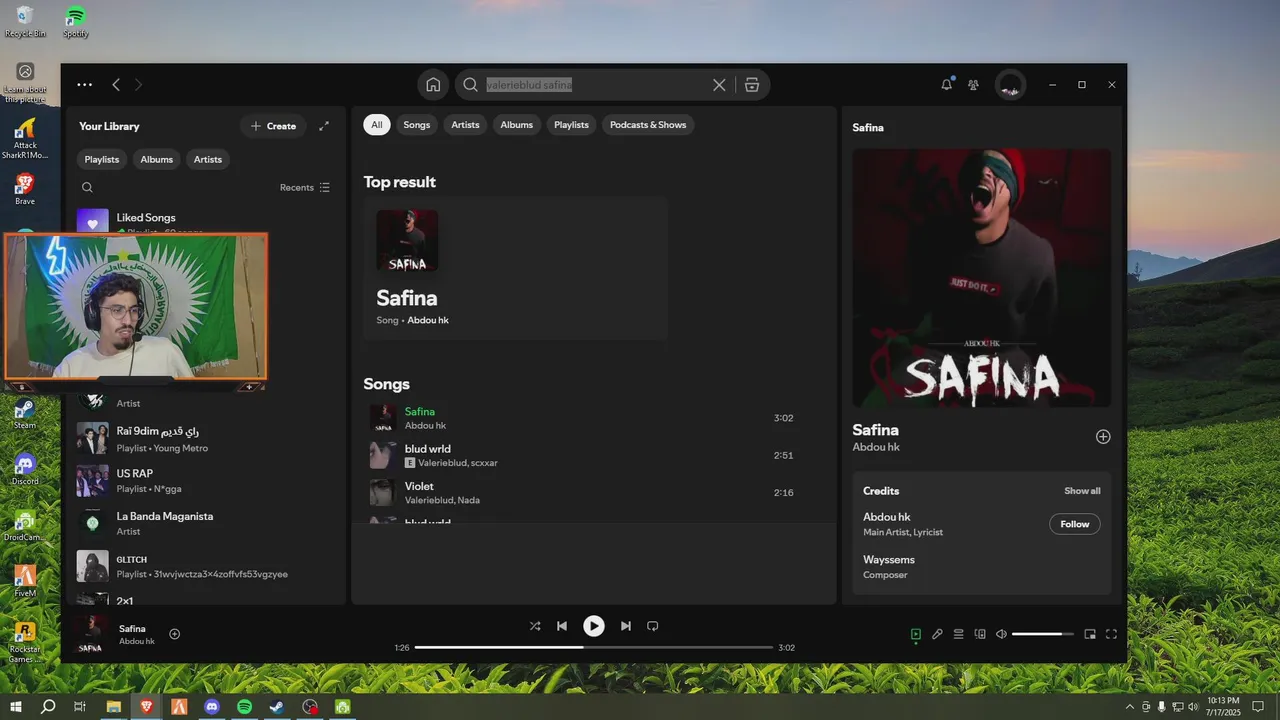Seek on the song progress bar
This screenshot has height=720, width=1280.
[x=594, y=647]
